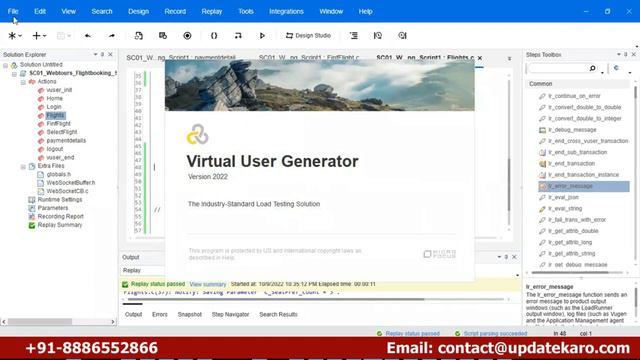The width and height of the screenshot is (640, 360).
Task: Collapse the Actions folder in Solution Explorer
Action: pos(23,82)
